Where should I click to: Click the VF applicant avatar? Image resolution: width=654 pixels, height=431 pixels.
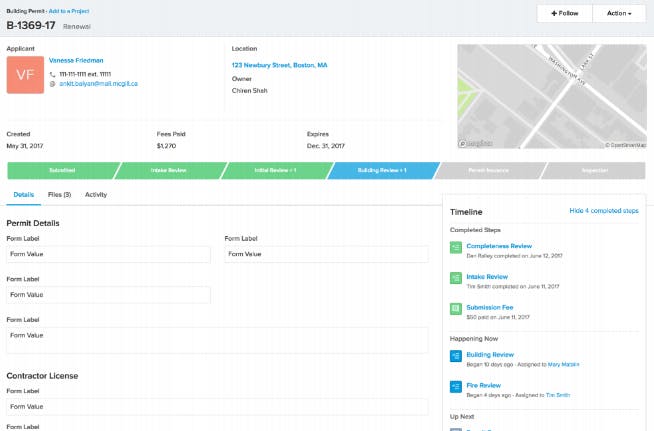(25, 75)
